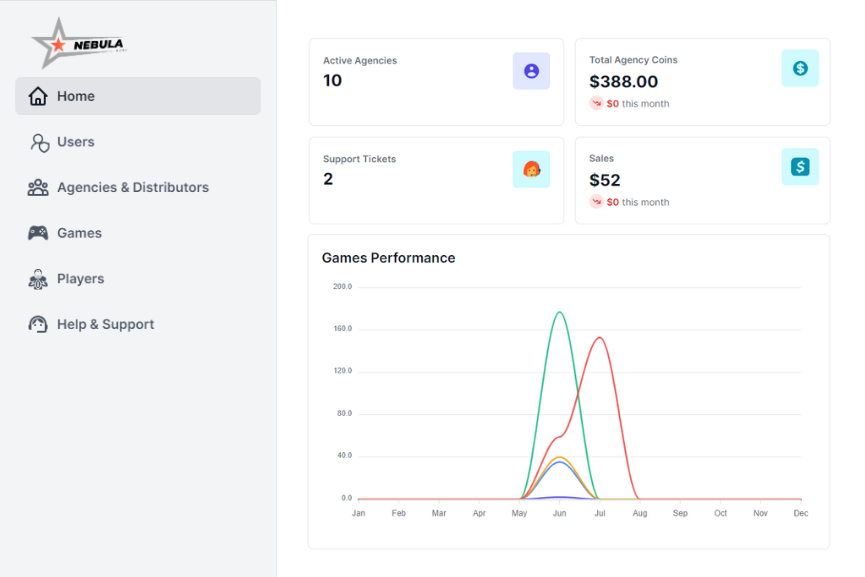The image size is (865, 577).
Task: Click the Support Tickets agent icon
Action: (x=531, y=169)
